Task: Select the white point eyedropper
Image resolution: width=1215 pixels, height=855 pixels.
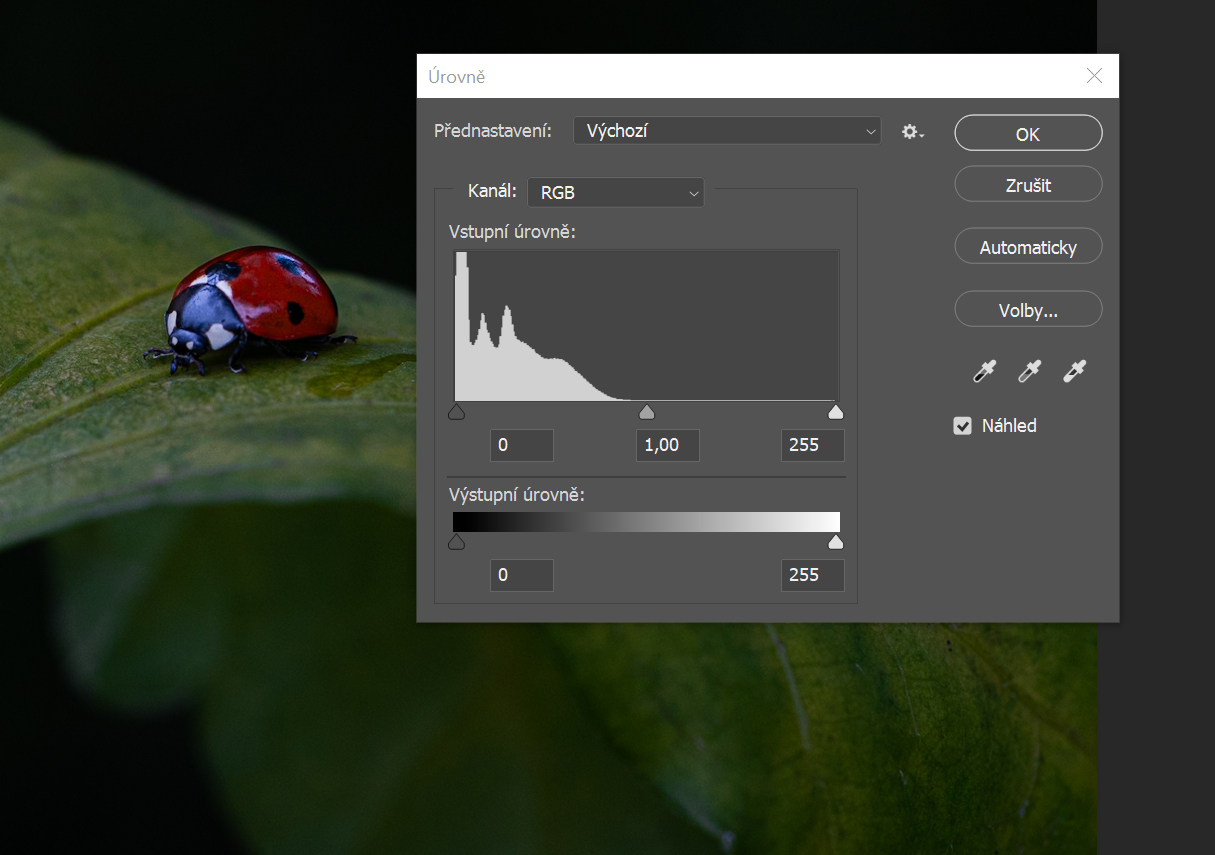Action: point(1074,372)
